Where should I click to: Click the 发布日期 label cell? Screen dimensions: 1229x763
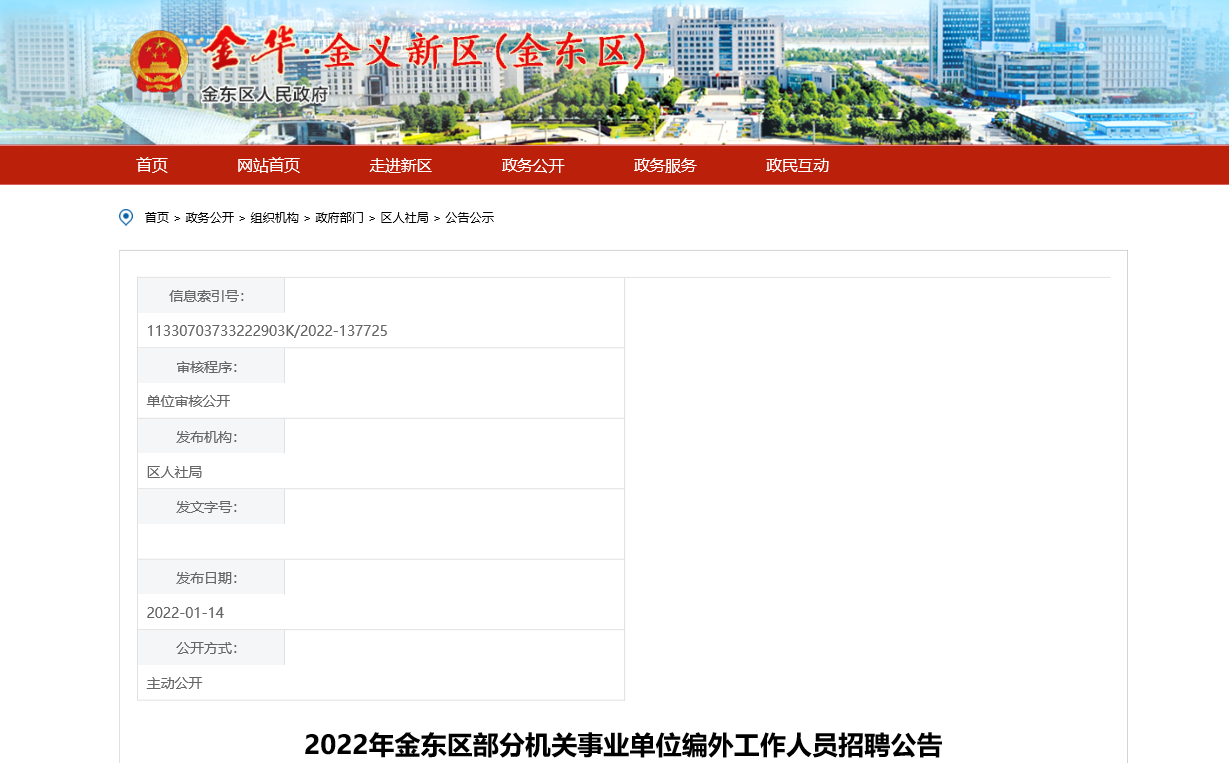pyautogui.click(x=211, y=578)
